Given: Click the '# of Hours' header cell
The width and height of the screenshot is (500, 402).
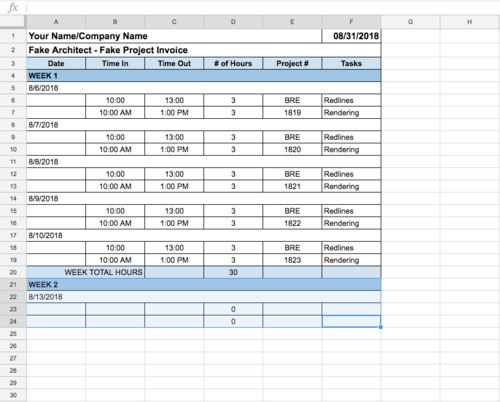Looking at the screenshot, I should pyautogui.click(x=233, y=63).
